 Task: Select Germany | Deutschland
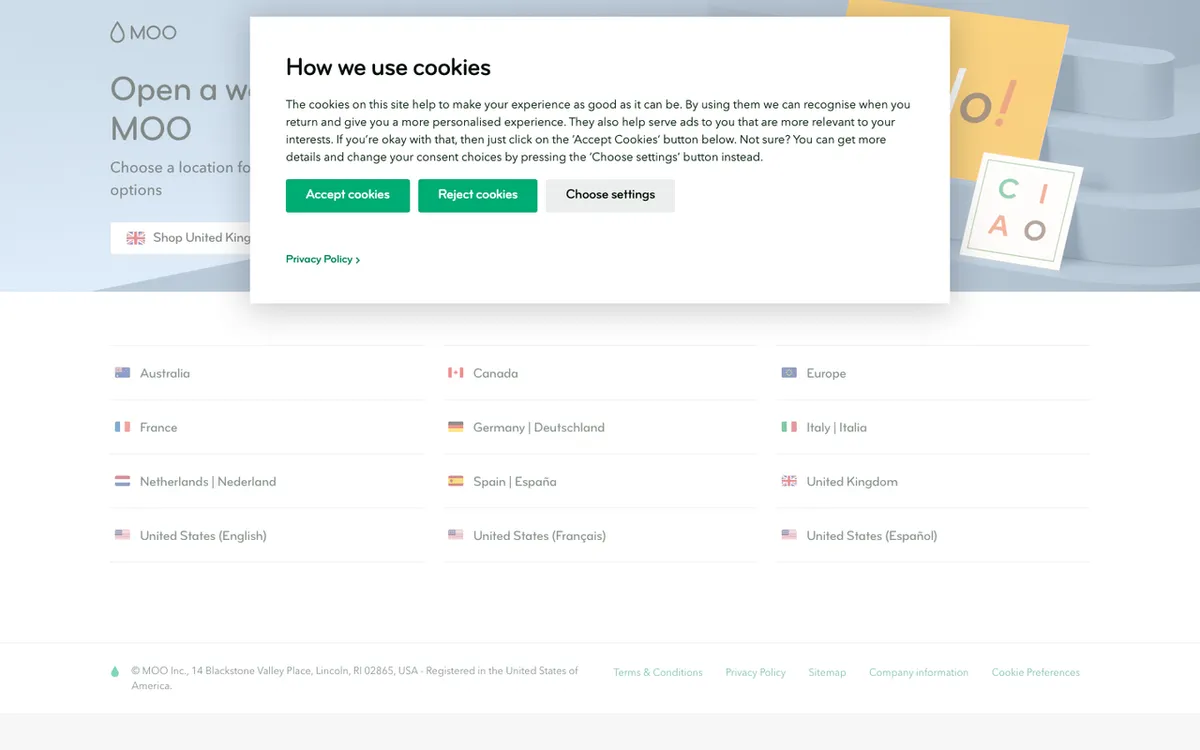pyautogui.click(x=539, y=427)
